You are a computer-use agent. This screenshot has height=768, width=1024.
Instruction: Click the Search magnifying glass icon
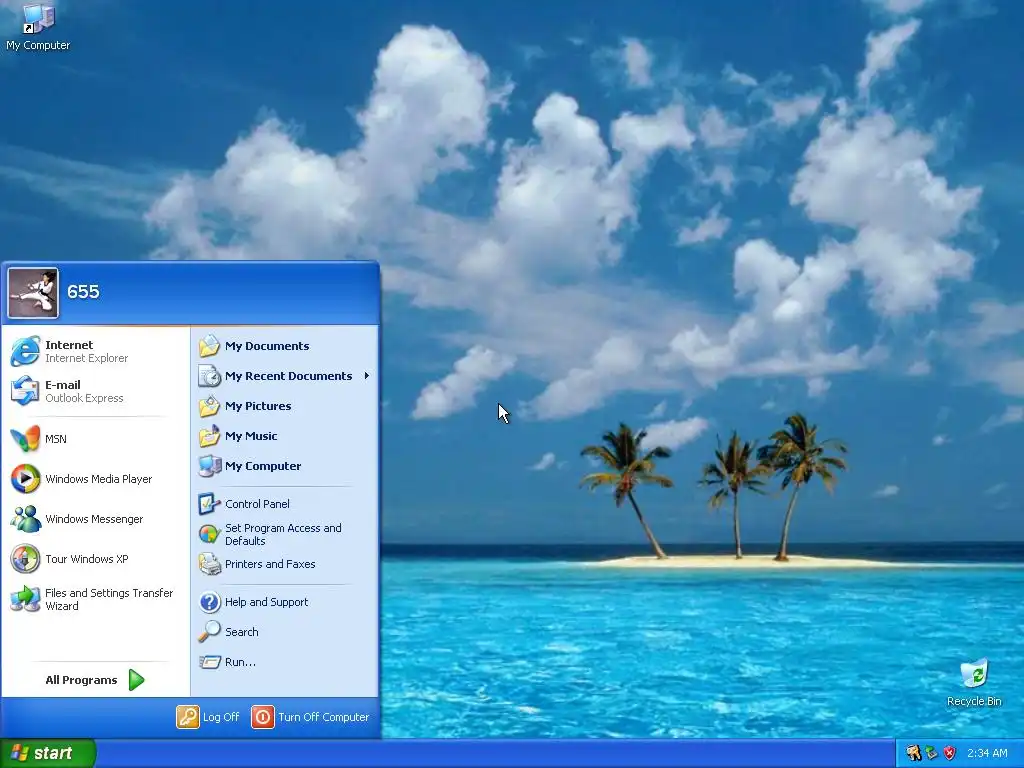(210, 632)
